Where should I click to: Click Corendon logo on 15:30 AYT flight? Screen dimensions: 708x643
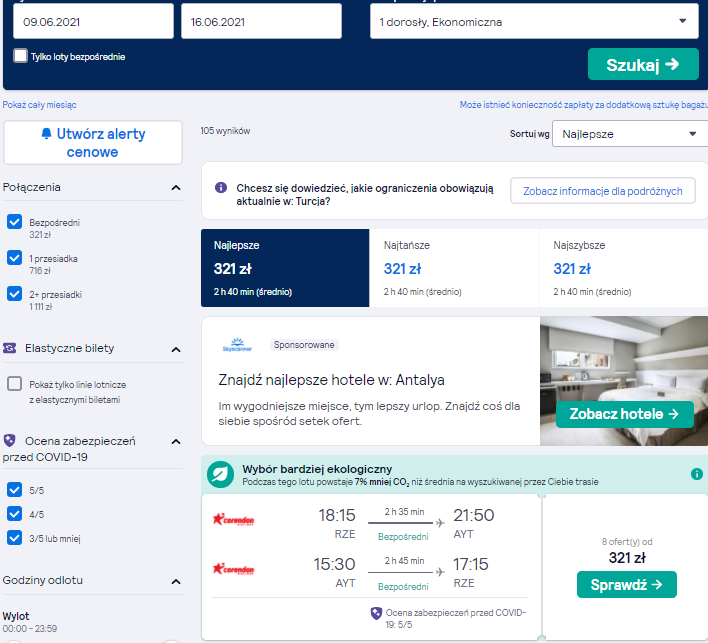[x=233, y=569]
